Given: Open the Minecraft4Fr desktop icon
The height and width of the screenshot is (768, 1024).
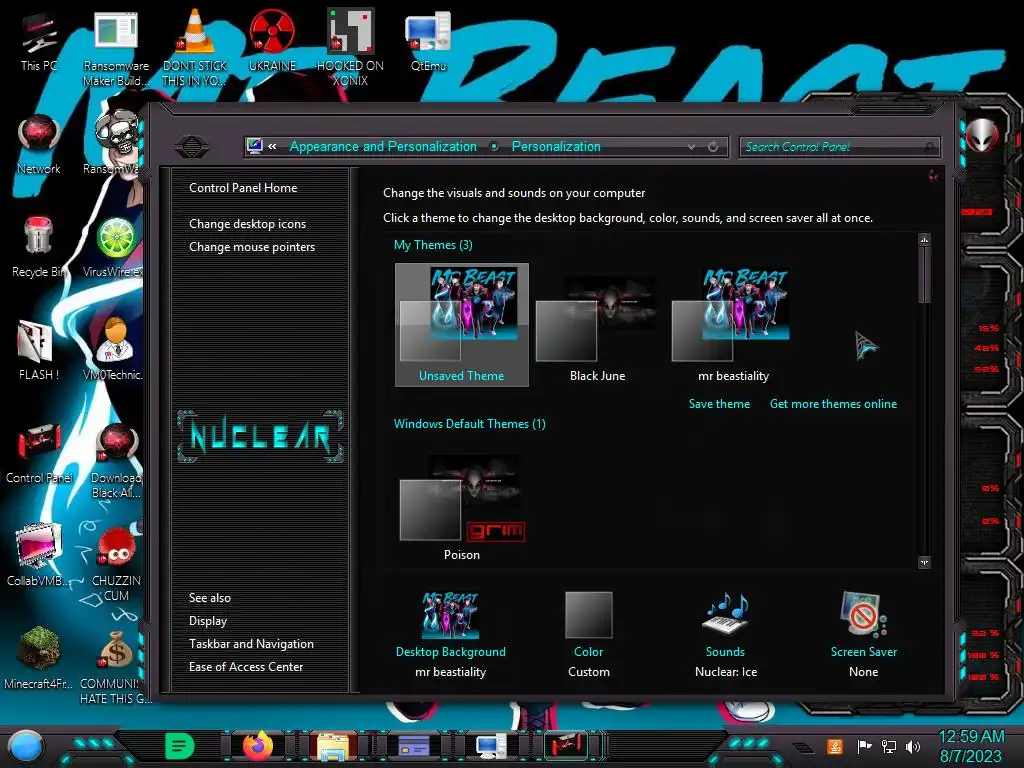Looking at the screenshot, I should point(38,655).
